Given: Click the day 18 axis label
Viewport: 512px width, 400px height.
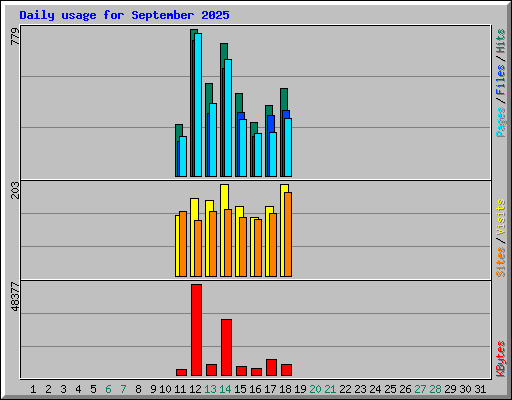Looking at the screenshot, I should (285, 389).
